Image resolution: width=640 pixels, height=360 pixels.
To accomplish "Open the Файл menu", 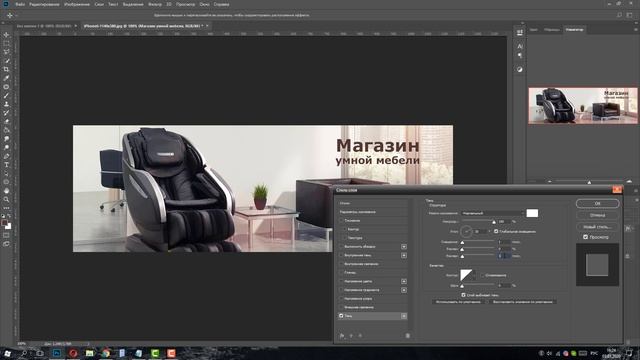I will click(20, 4).
